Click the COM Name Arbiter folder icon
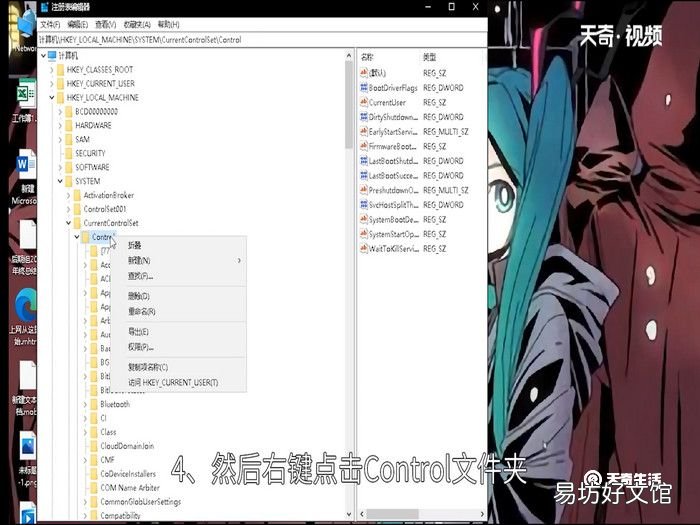Viewport: 700px width, 525px height. pos(94,488)
